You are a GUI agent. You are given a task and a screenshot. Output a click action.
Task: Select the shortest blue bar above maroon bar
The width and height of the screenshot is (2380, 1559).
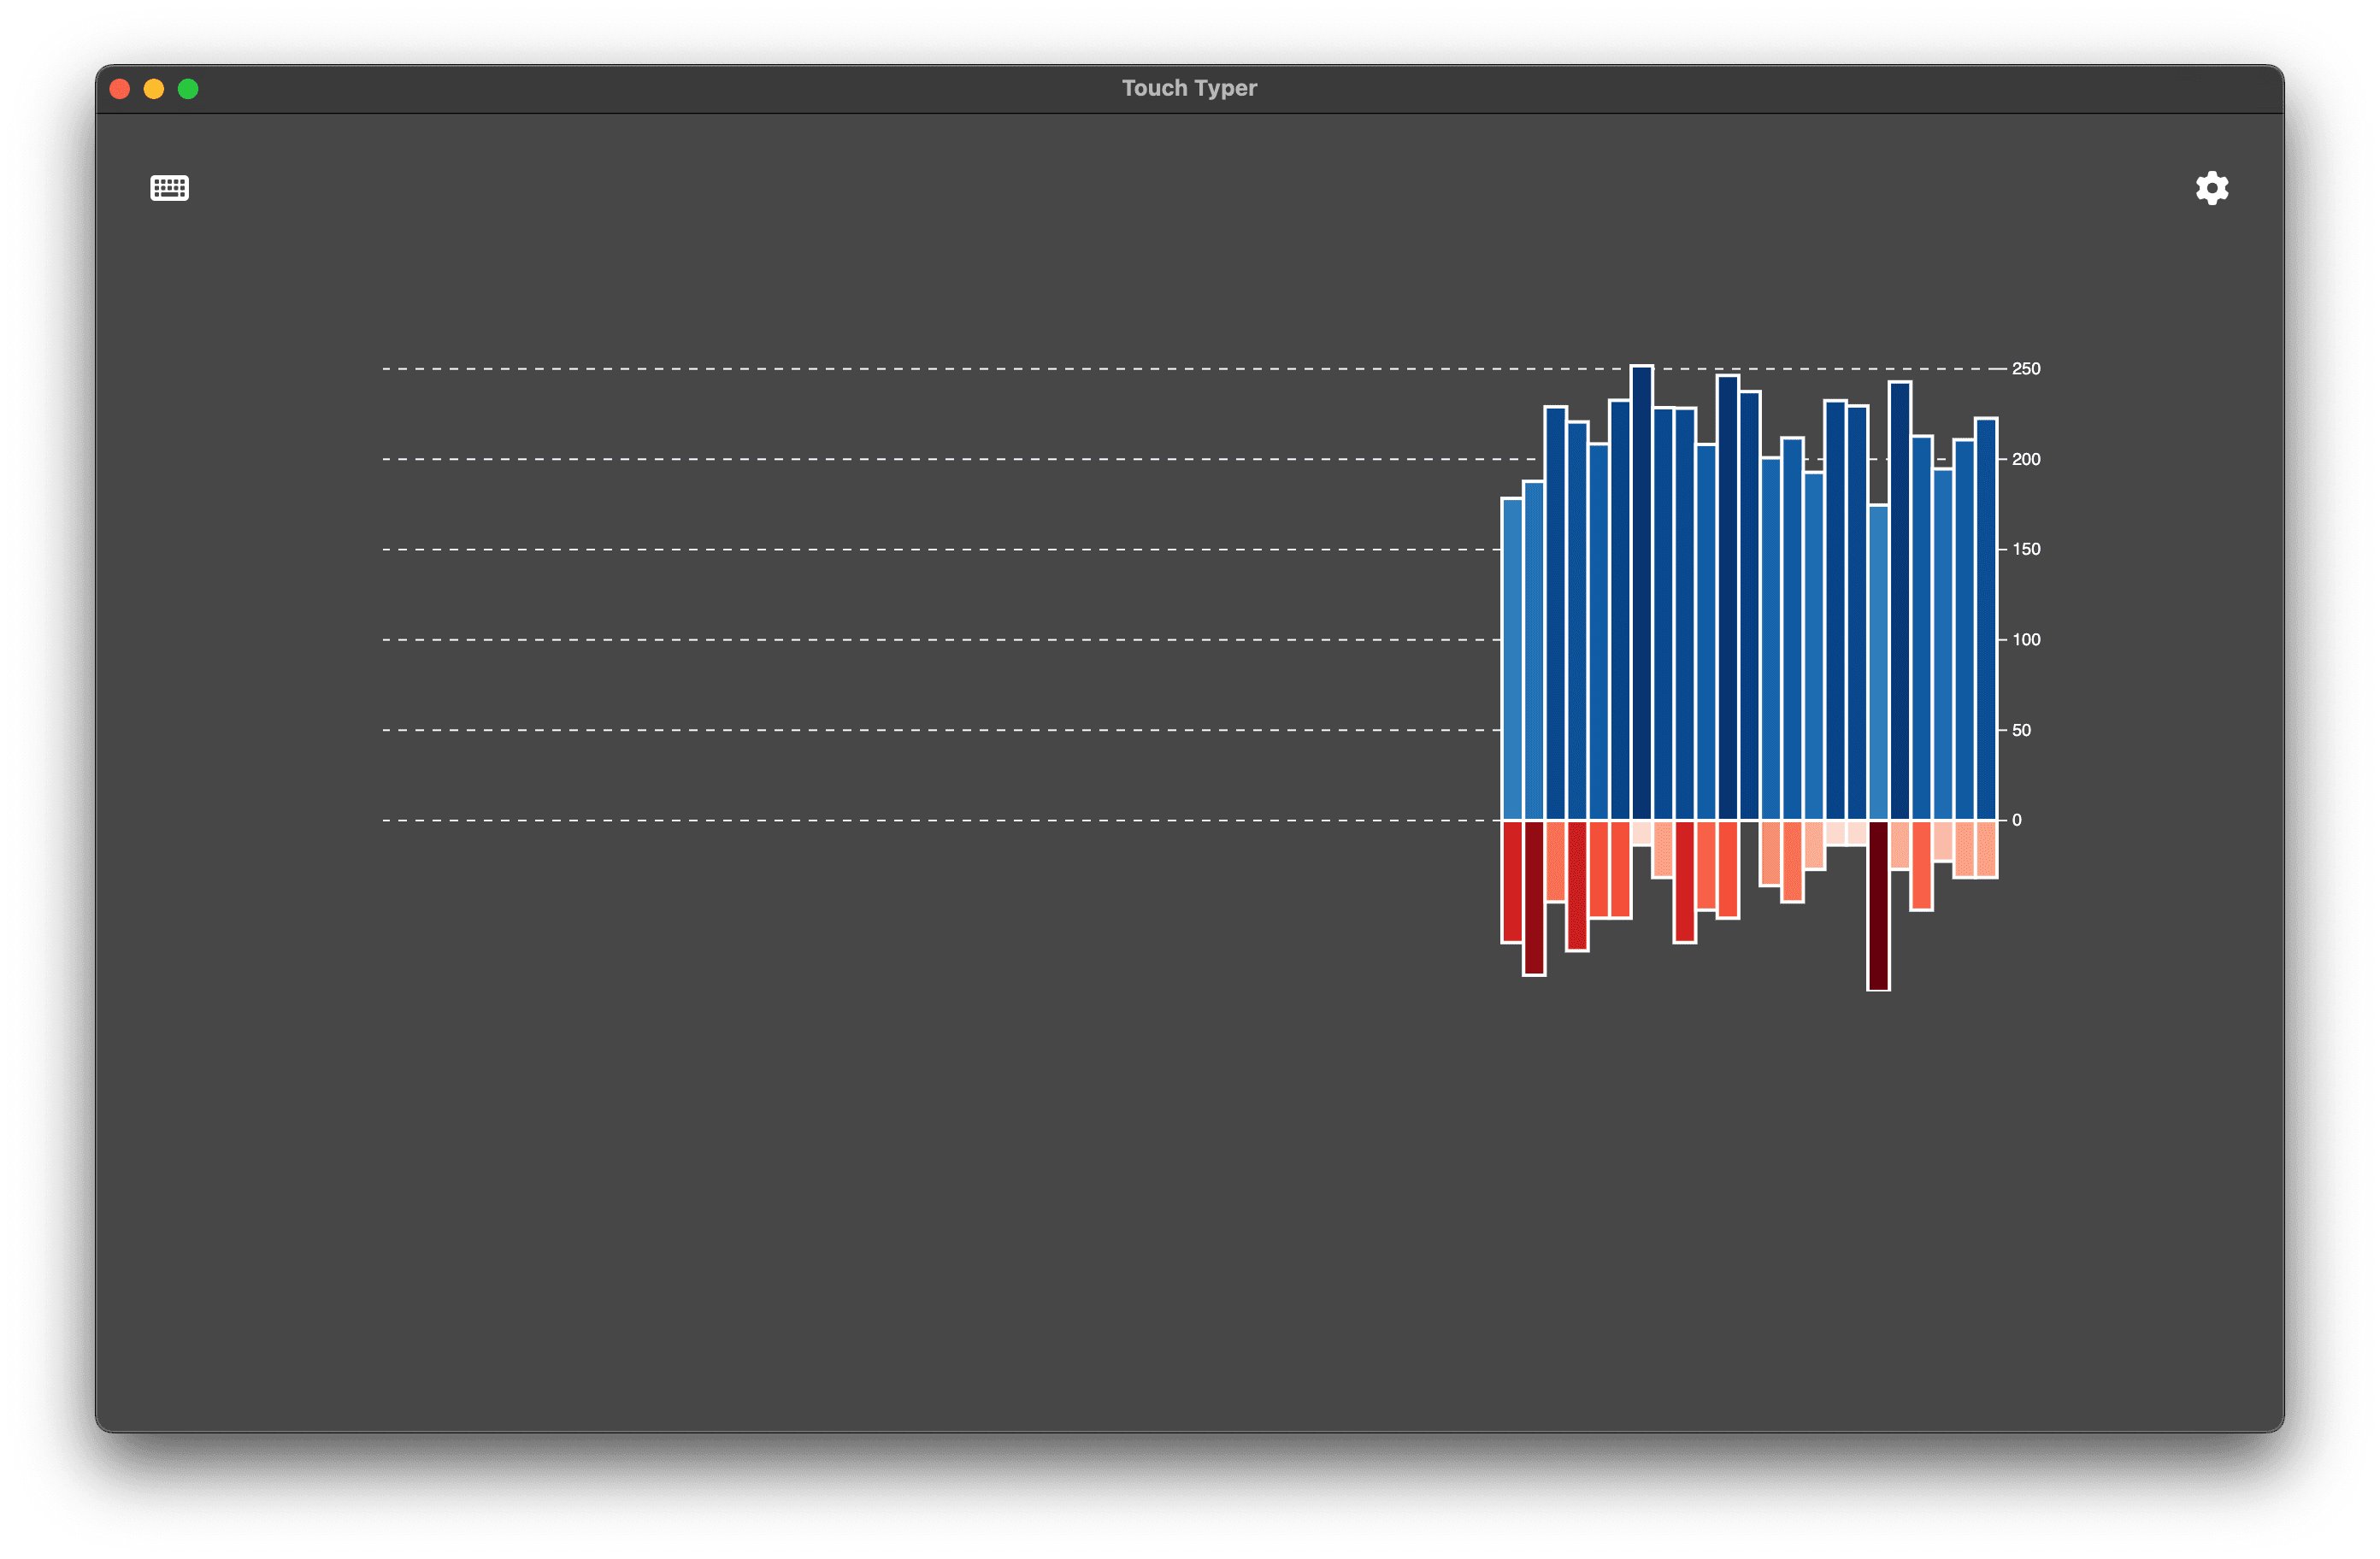pos(1877,662)
